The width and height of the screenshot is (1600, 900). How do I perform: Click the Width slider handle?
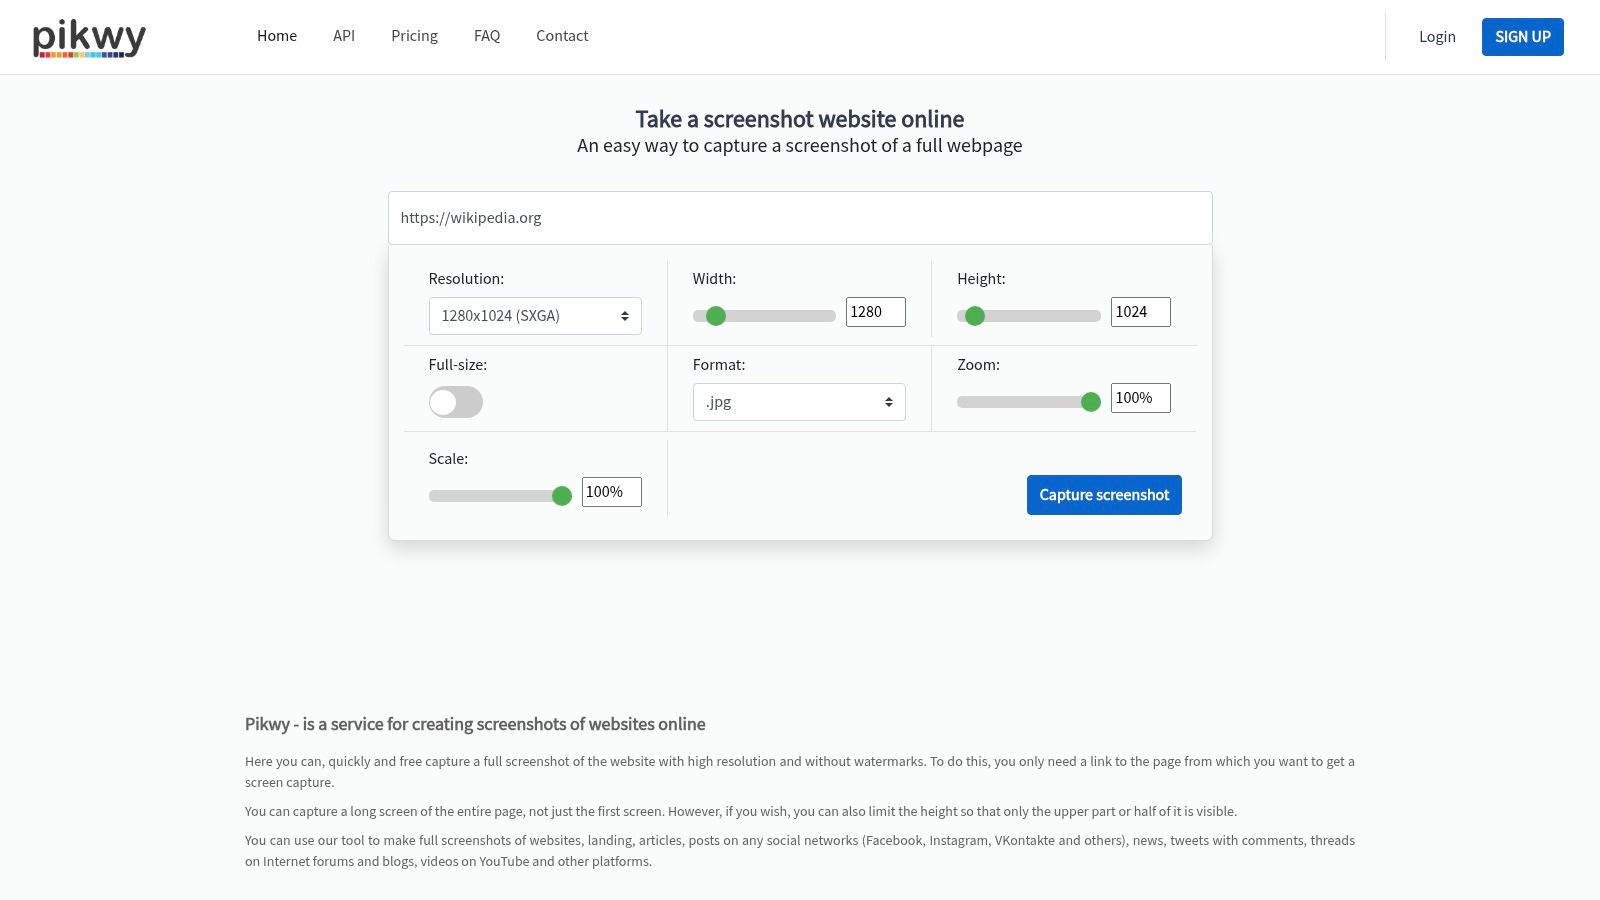(x=716, y=316)
